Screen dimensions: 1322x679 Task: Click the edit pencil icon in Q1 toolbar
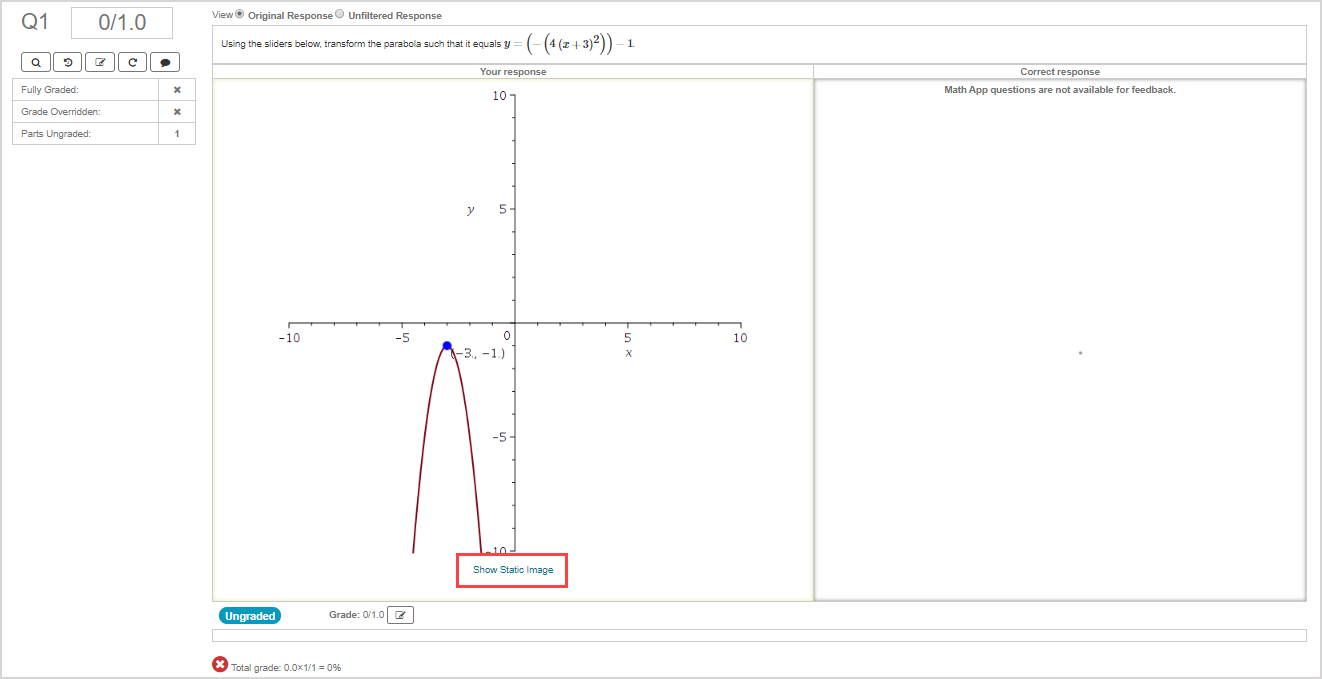click(x=100, y=63)
